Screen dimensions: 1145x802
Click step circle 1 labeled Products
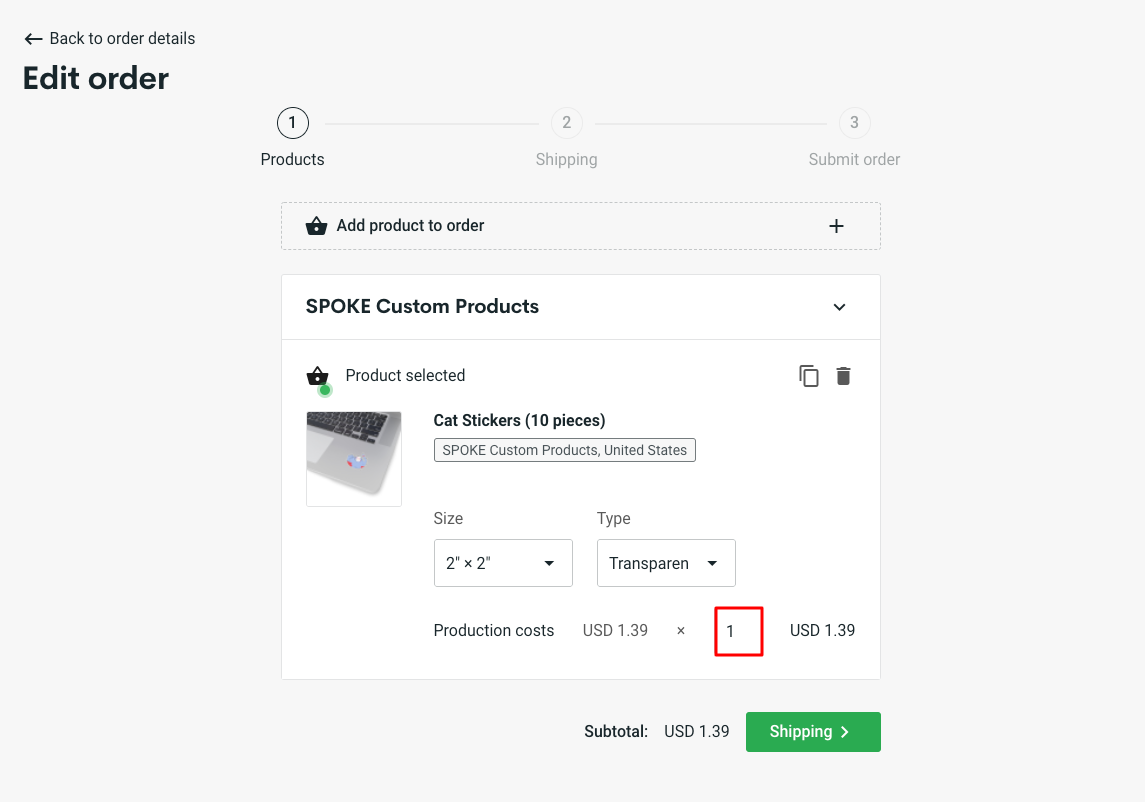[x=292, y=122]
